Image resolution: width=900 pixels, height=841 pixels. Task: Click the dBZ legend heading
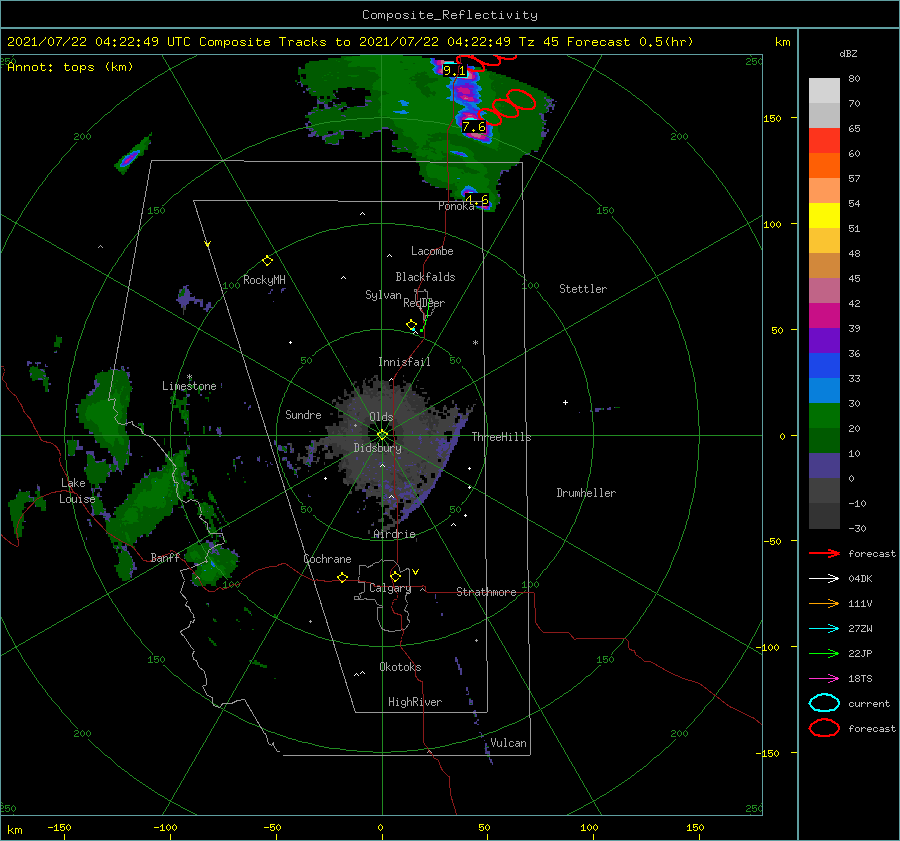click(848, 54)
